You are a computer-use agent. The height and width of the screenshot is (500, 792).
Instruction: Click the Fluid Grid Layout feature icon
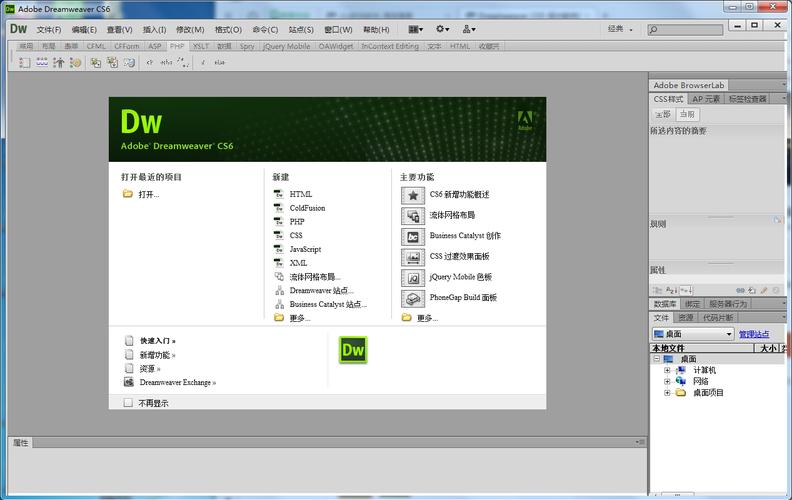tap(412, 216)
